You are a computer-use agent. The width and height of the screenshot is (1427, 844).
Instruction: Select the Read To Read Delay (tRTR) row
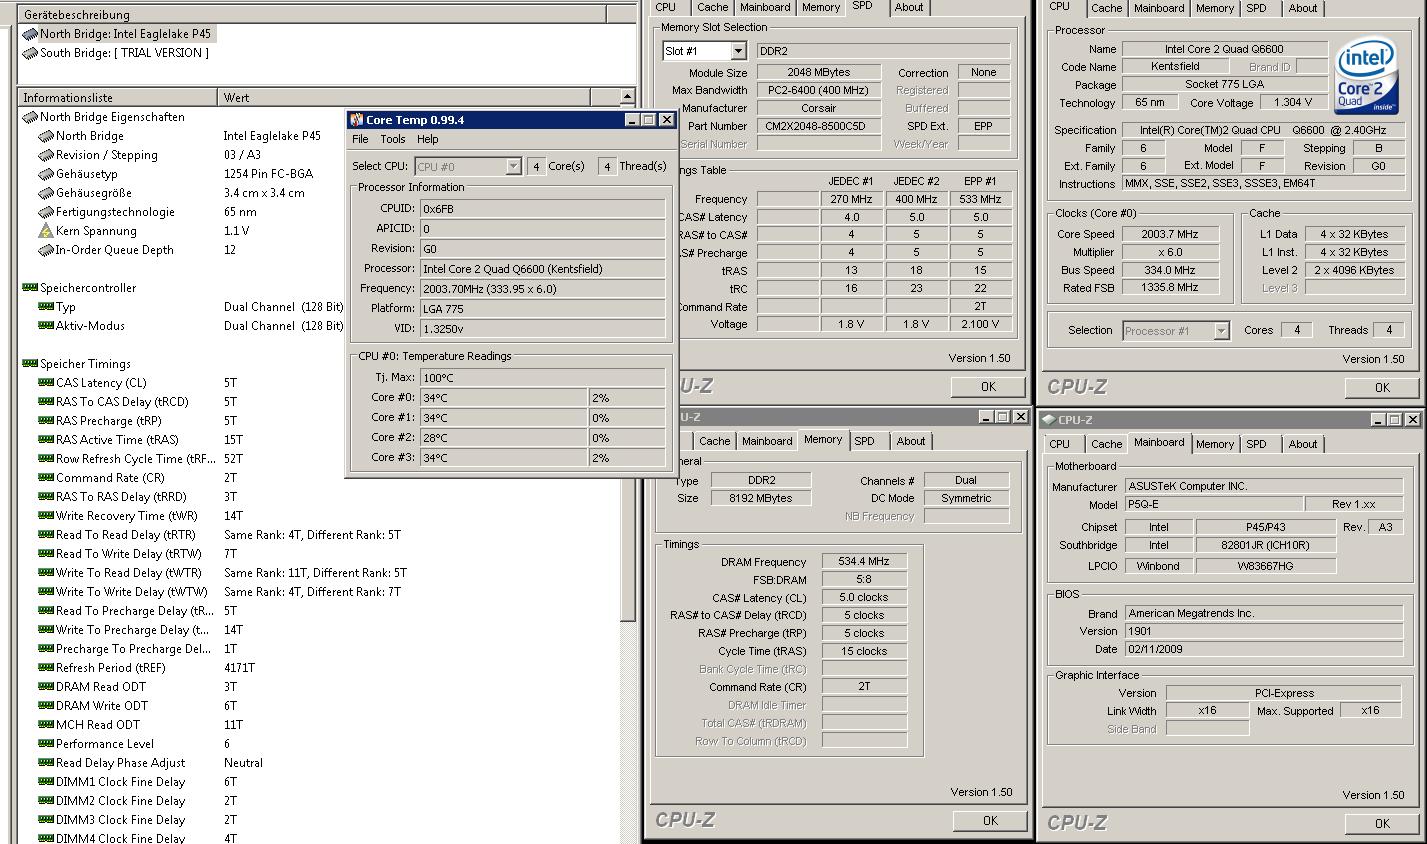[320, 535]
